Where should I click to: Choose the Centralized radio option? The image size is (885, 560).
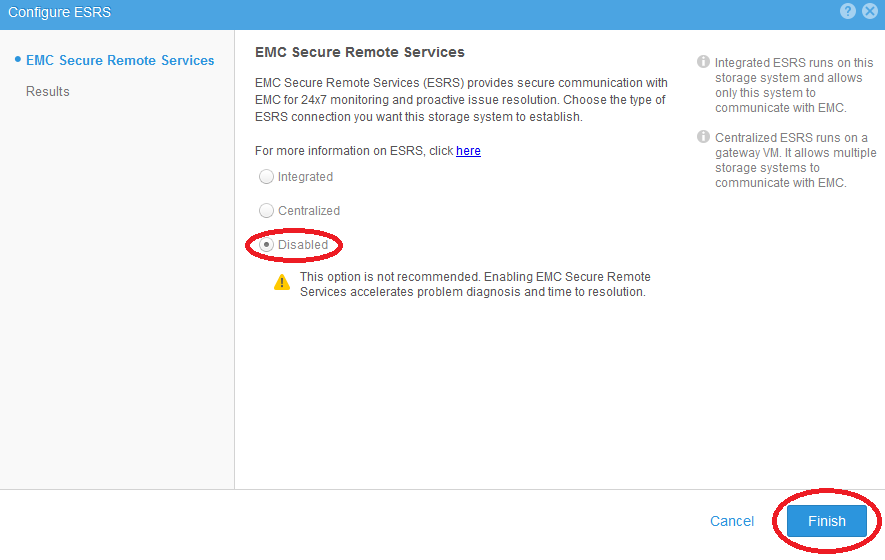click(266, 211)
